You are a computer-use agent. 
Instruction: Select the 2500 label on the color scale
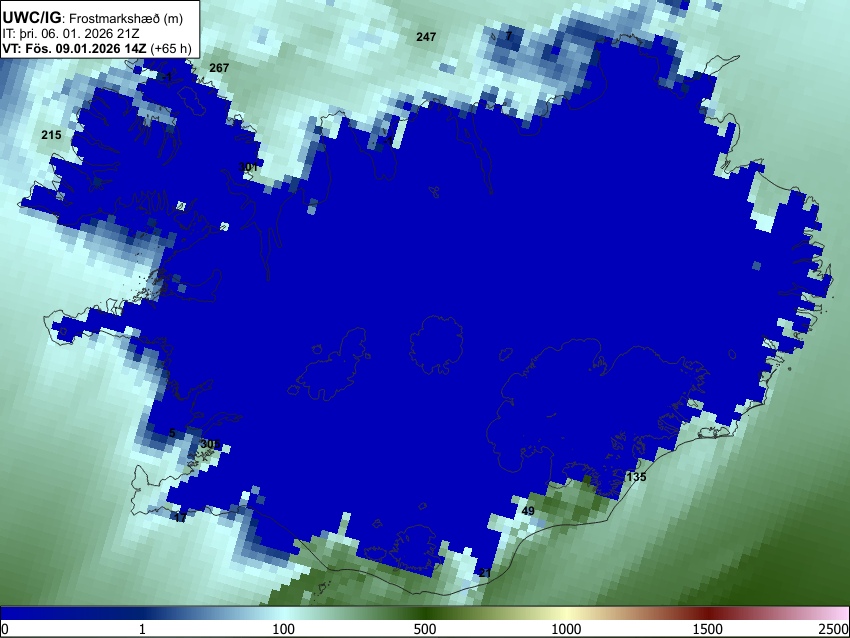click(x=834, y=629)
